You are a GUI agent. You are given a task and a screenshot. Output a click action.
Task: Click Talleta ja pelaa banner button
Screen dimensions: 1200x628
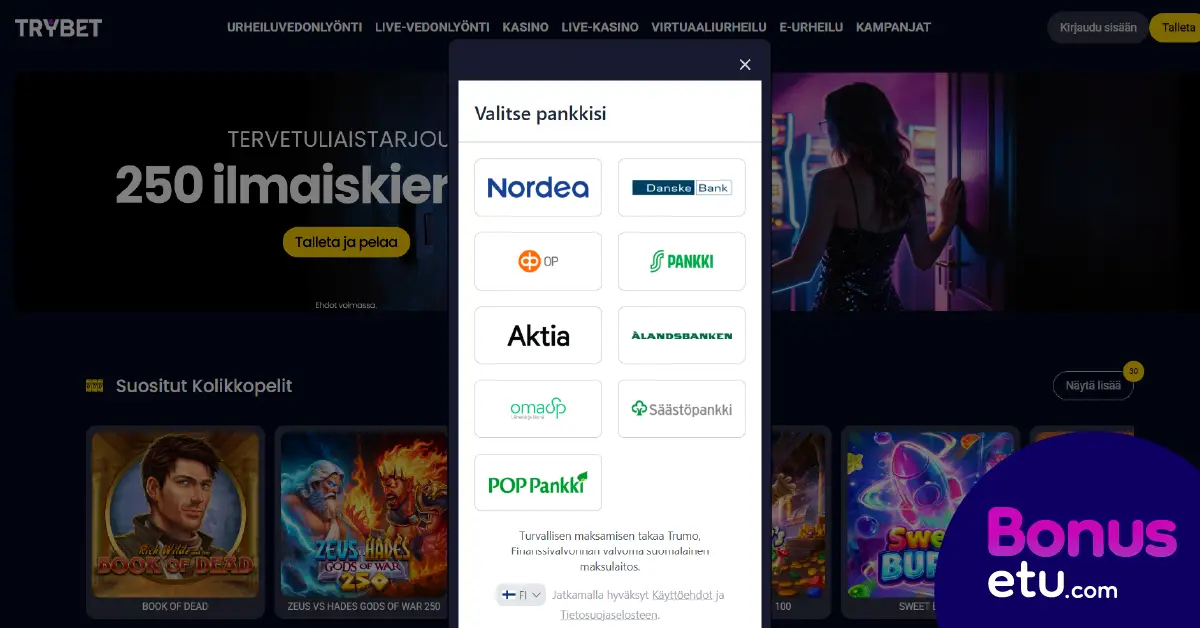[347, 242]
